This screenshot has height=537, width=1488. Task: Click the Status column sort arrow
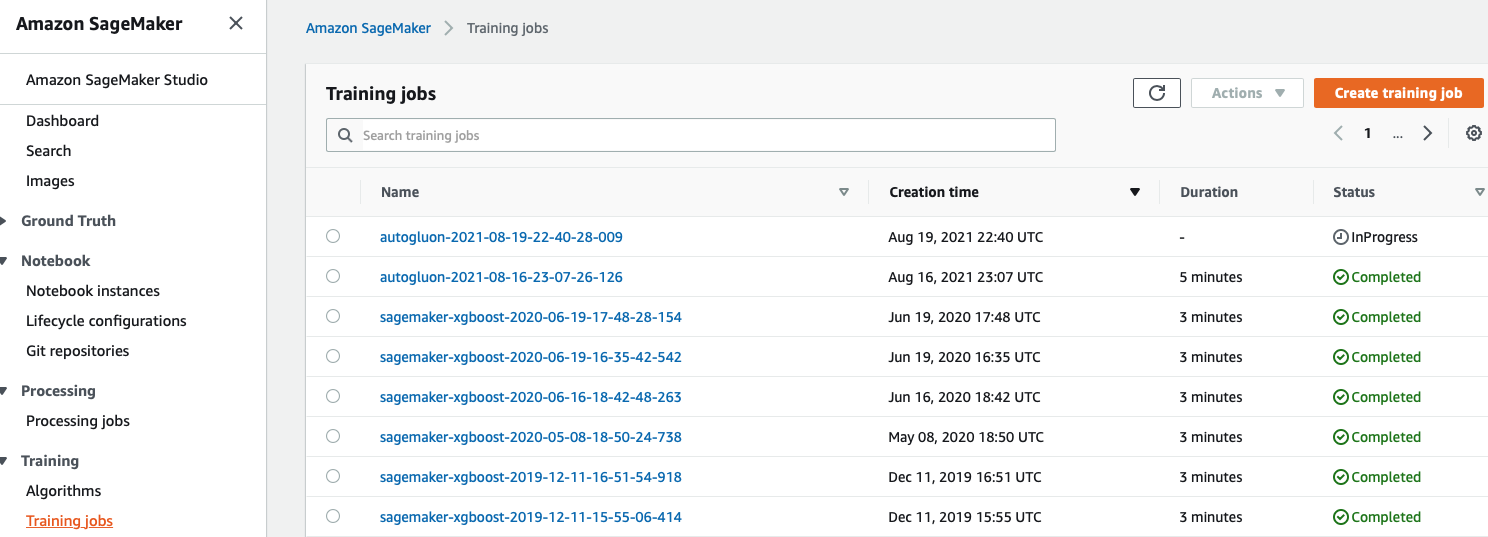[1479, 192]
